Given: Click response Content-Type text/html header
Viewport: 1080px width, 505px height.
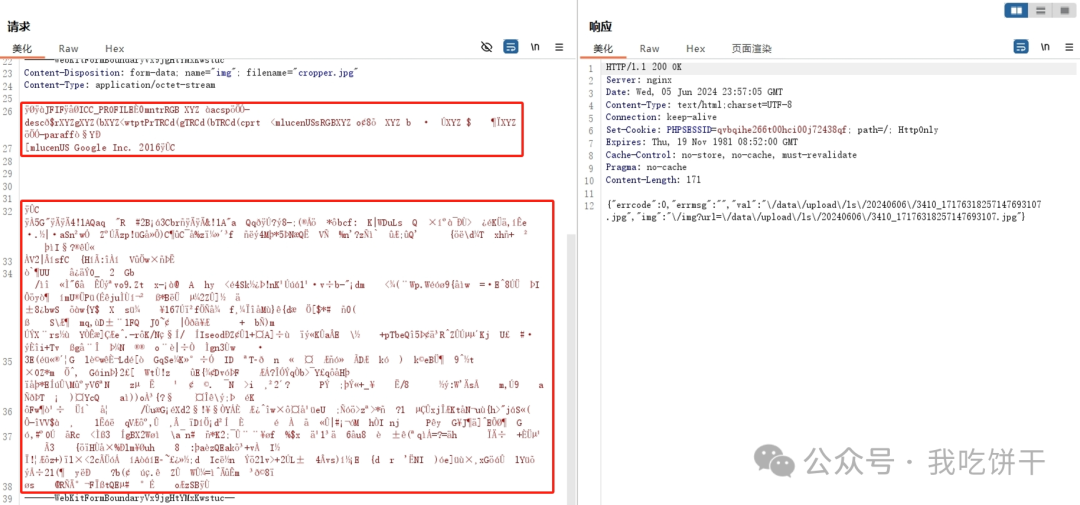Looking at the screenshot, I should tap(698, 105).
